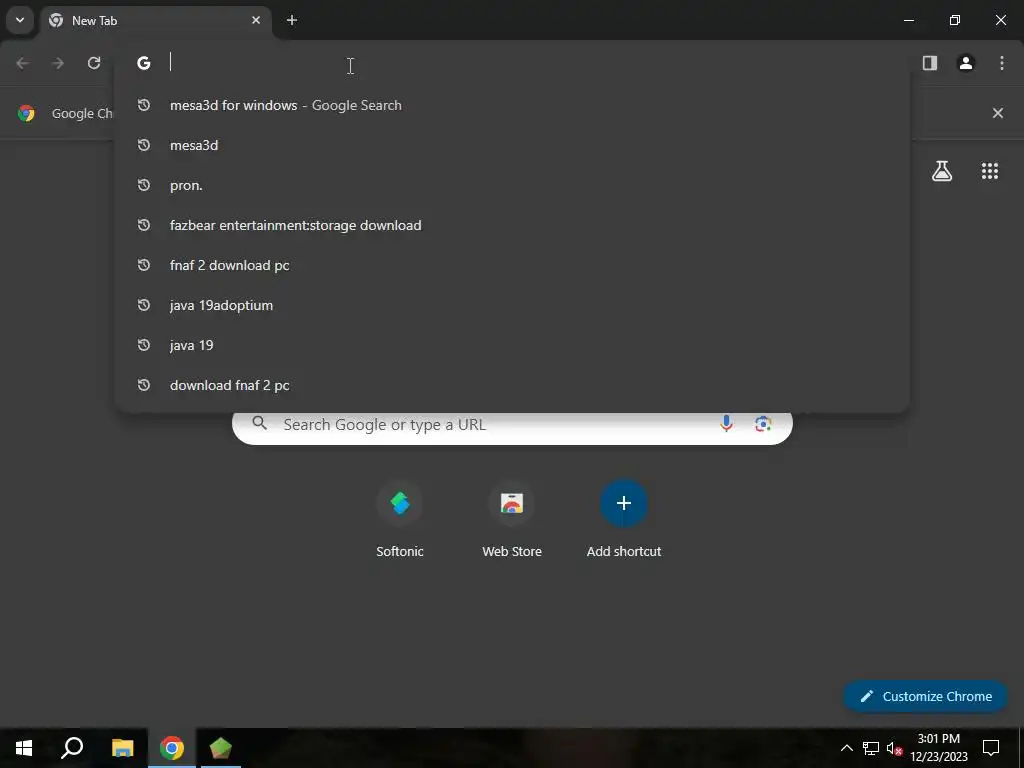Select the "java 19" suggestion
This screenshot has width=1024, height=768.
(512, 345)
